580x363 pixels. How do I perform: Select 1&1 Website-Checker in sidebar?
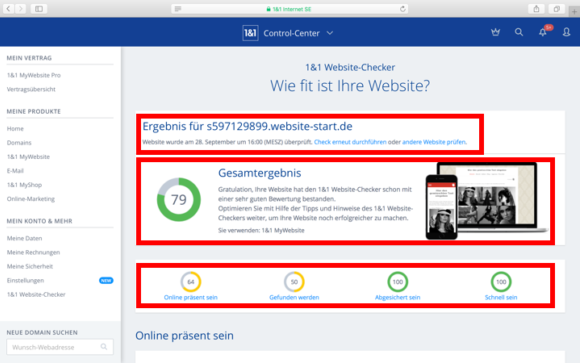(36, 295)
